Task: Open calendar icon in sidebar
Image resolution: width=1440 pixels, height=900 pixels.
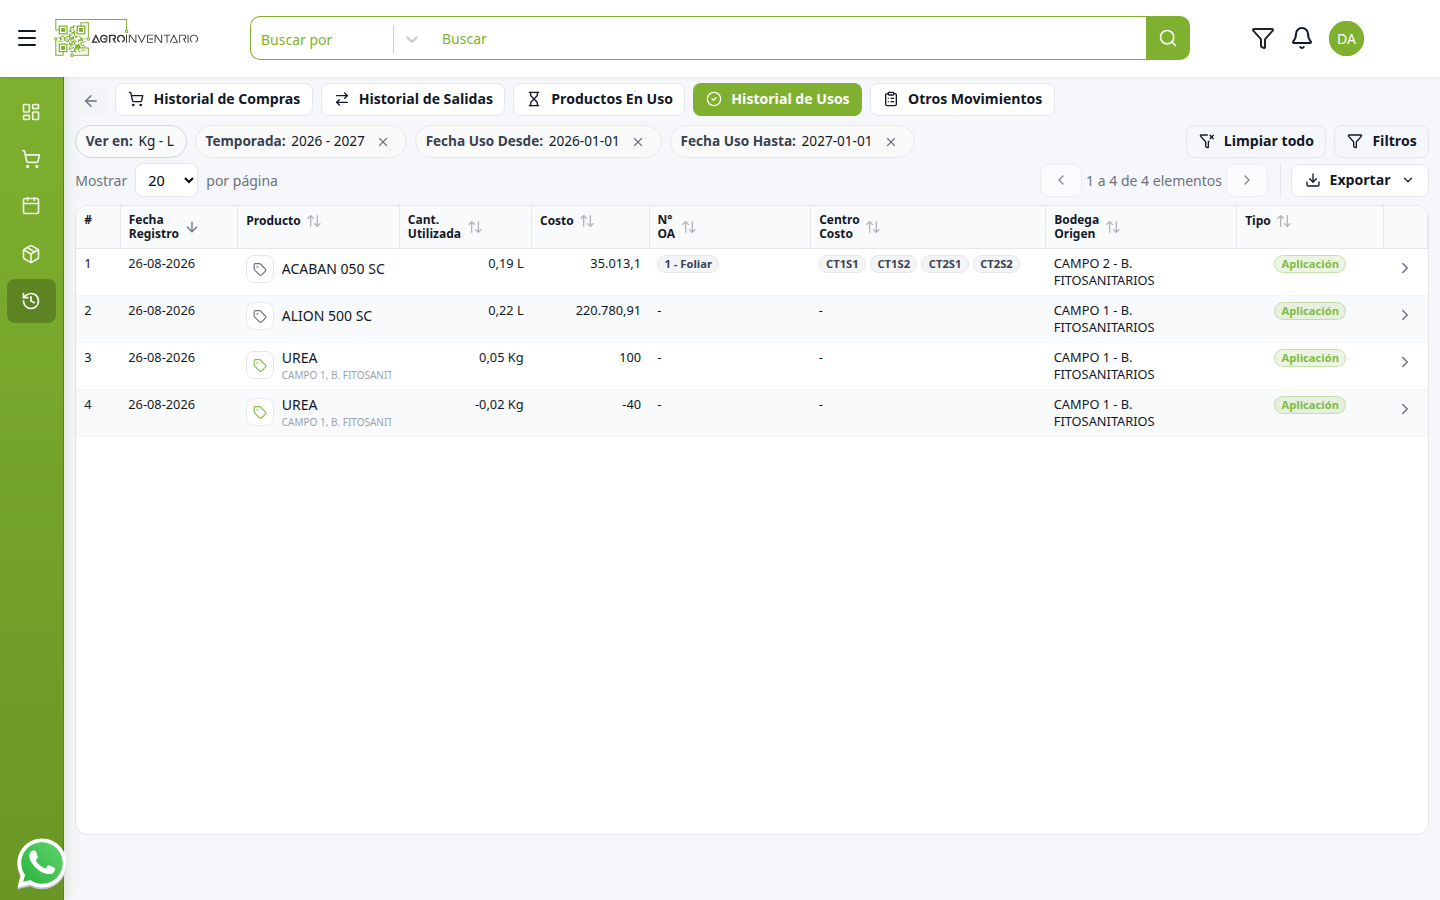Action: pos(31,206)
